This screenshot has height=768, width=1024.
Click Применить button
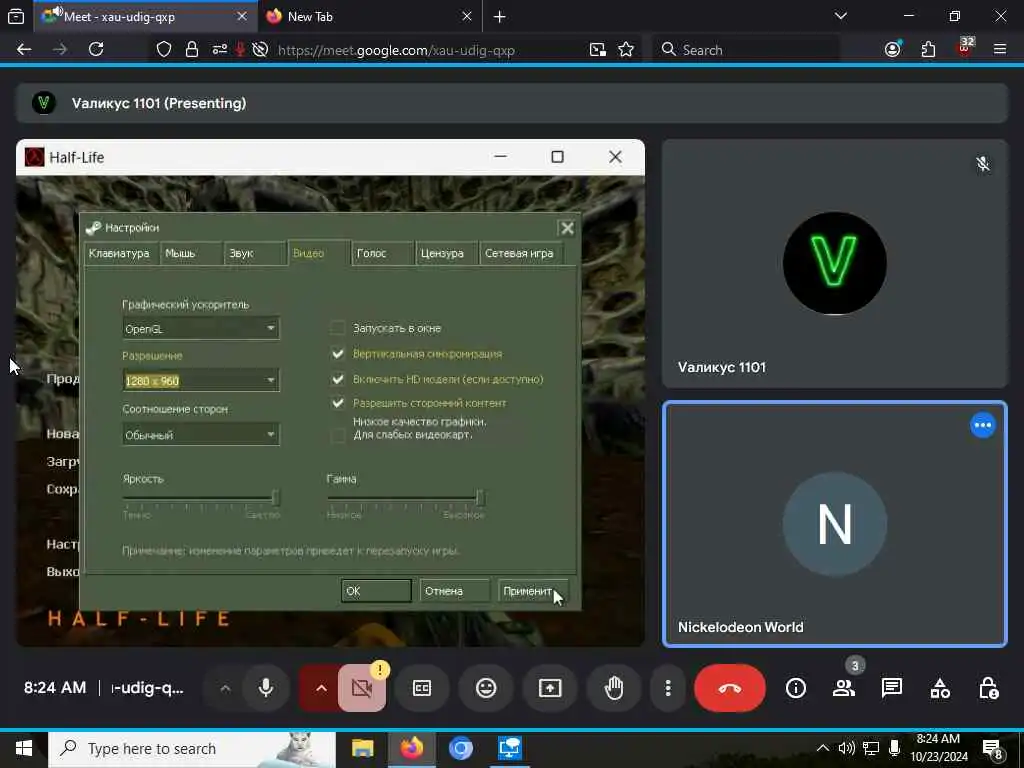pos(533,590)
